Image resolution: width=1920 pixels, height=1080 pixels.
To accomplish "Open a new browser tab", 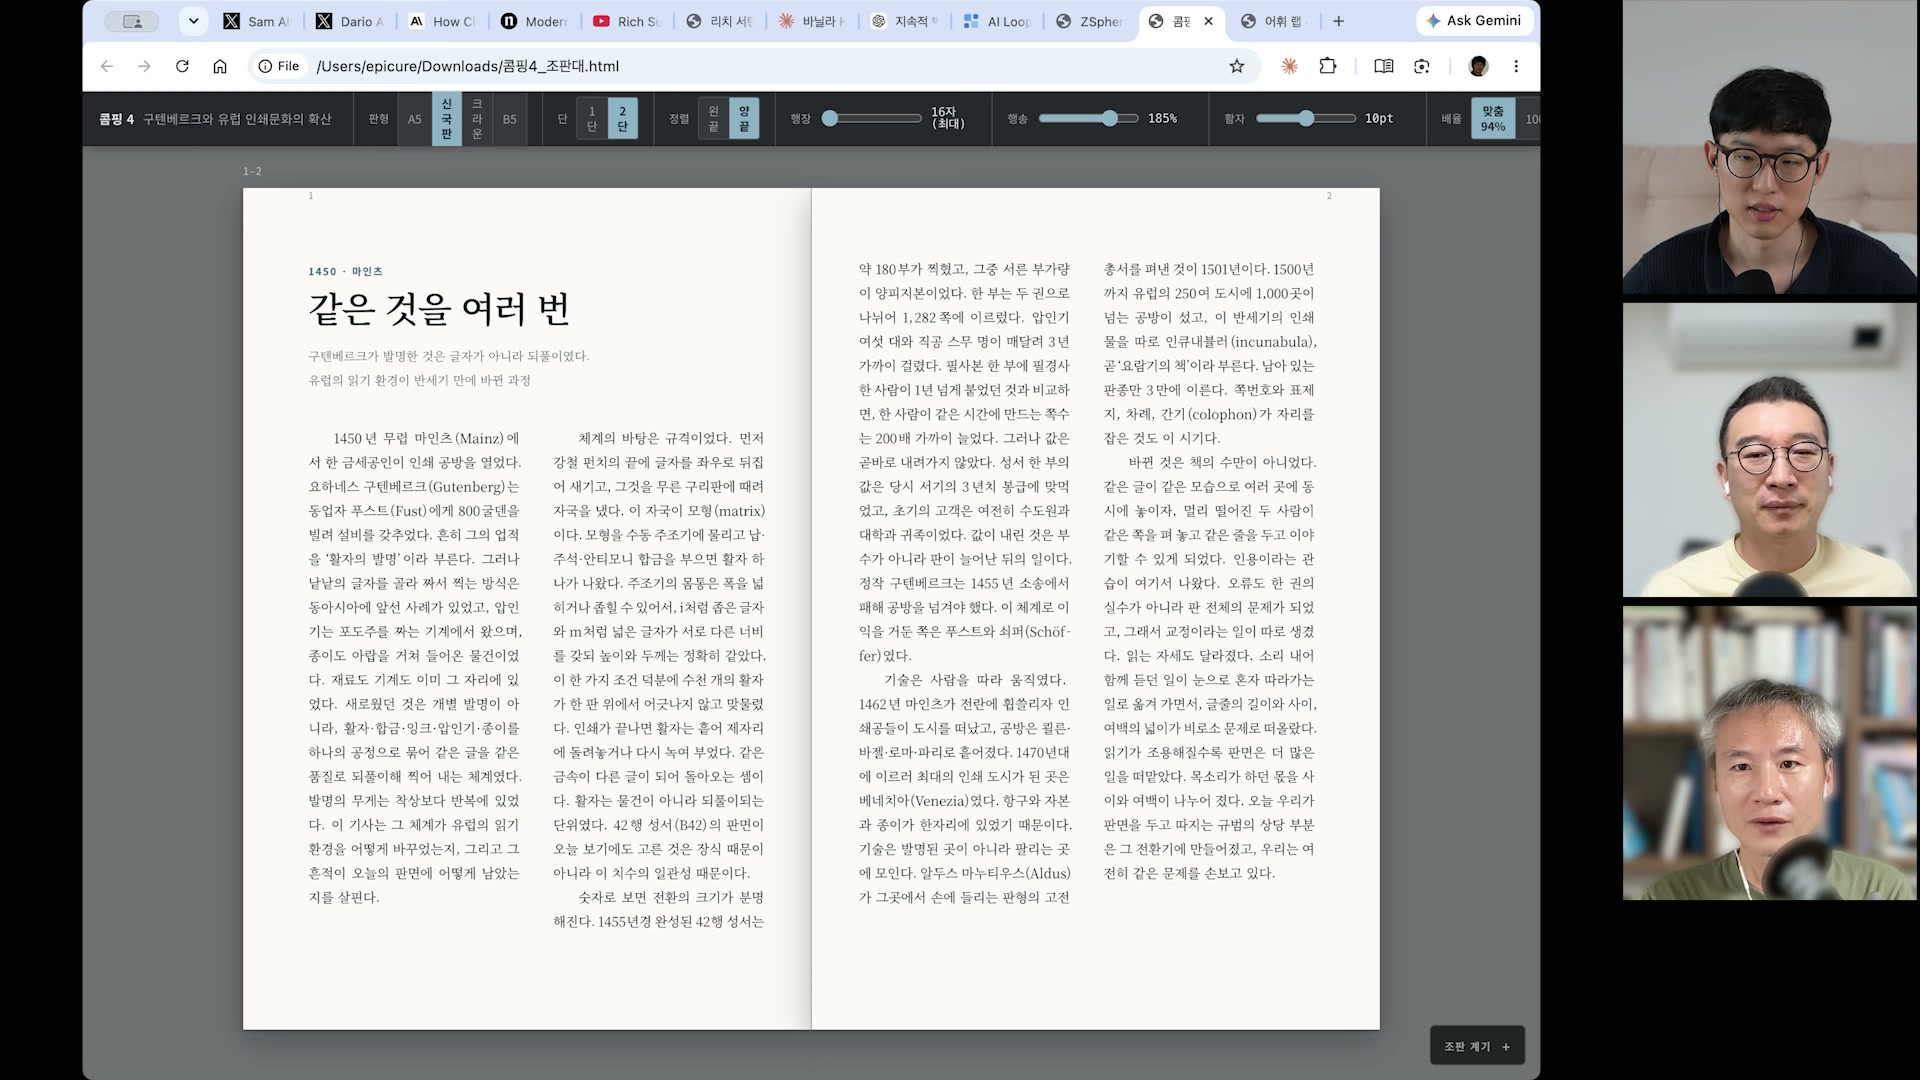I will 1338,21.
